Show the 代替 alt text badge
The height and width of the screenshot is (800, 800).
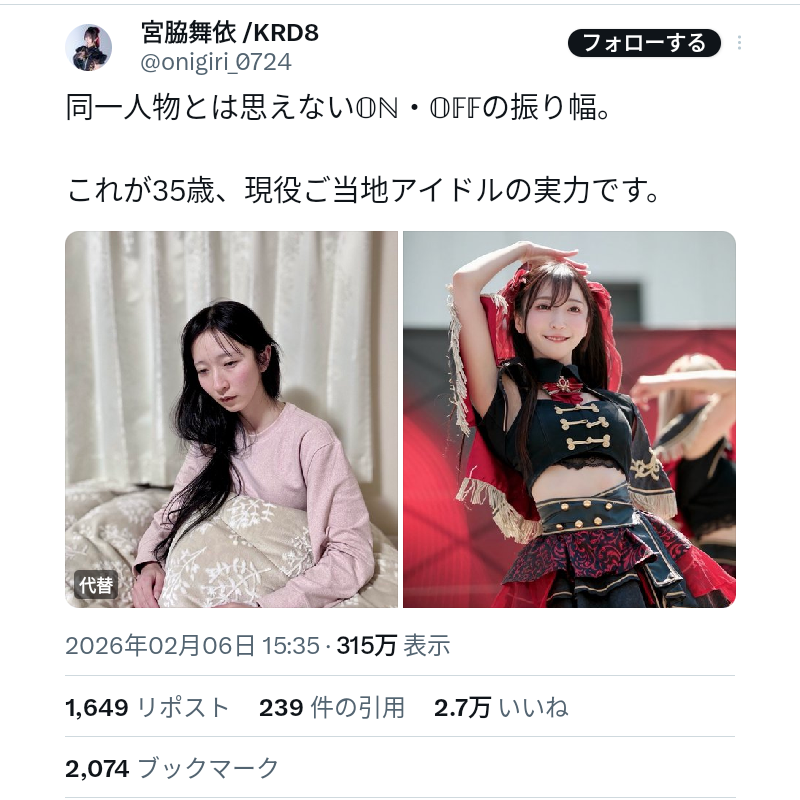pyautogui.click(x=96, y=585)
